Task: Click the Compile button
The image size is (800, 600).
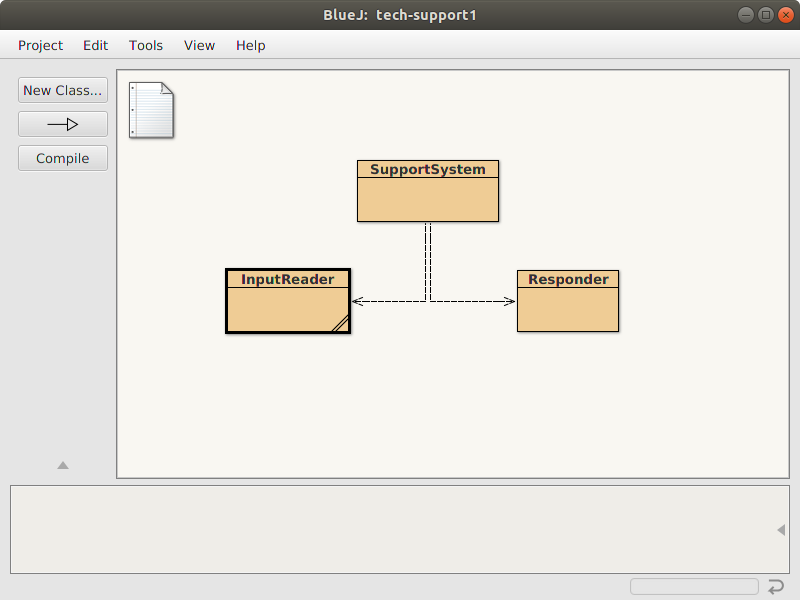Action: 62,157
